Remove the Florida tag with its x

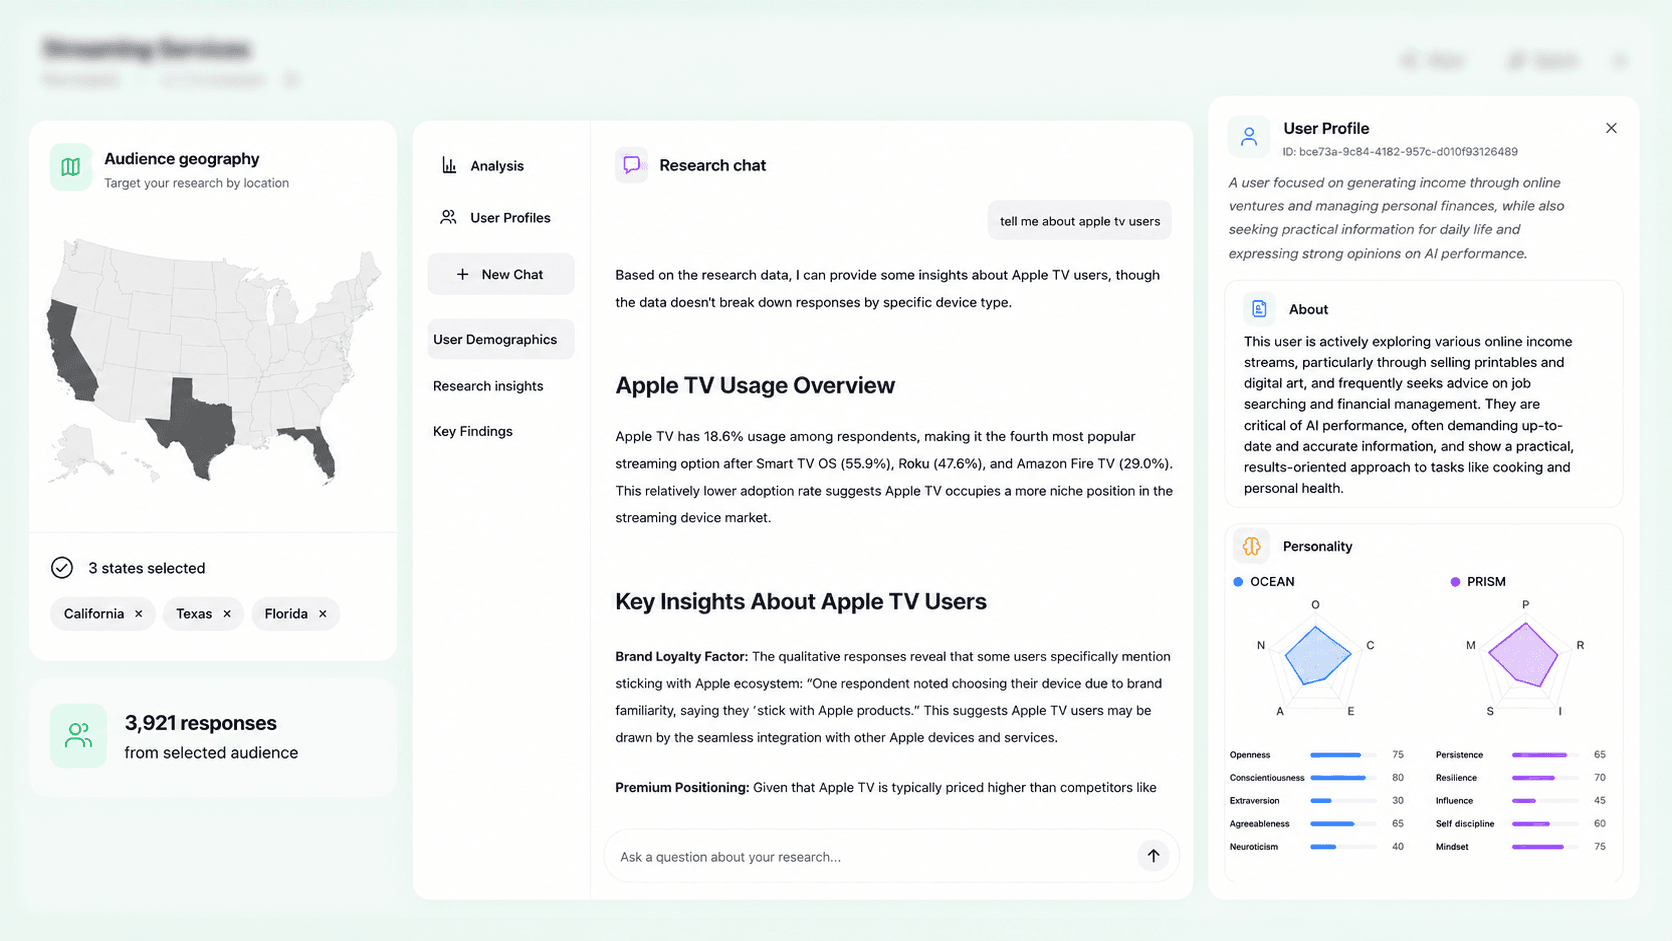pos(323,614)
